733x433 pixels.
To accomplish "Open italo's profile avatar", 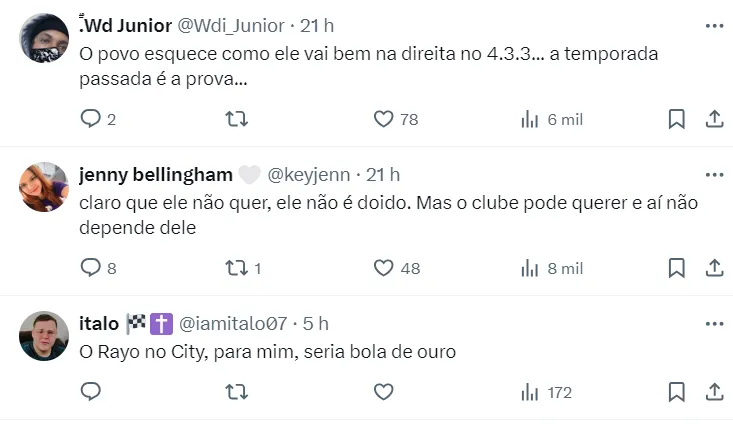I will [44, 336].
